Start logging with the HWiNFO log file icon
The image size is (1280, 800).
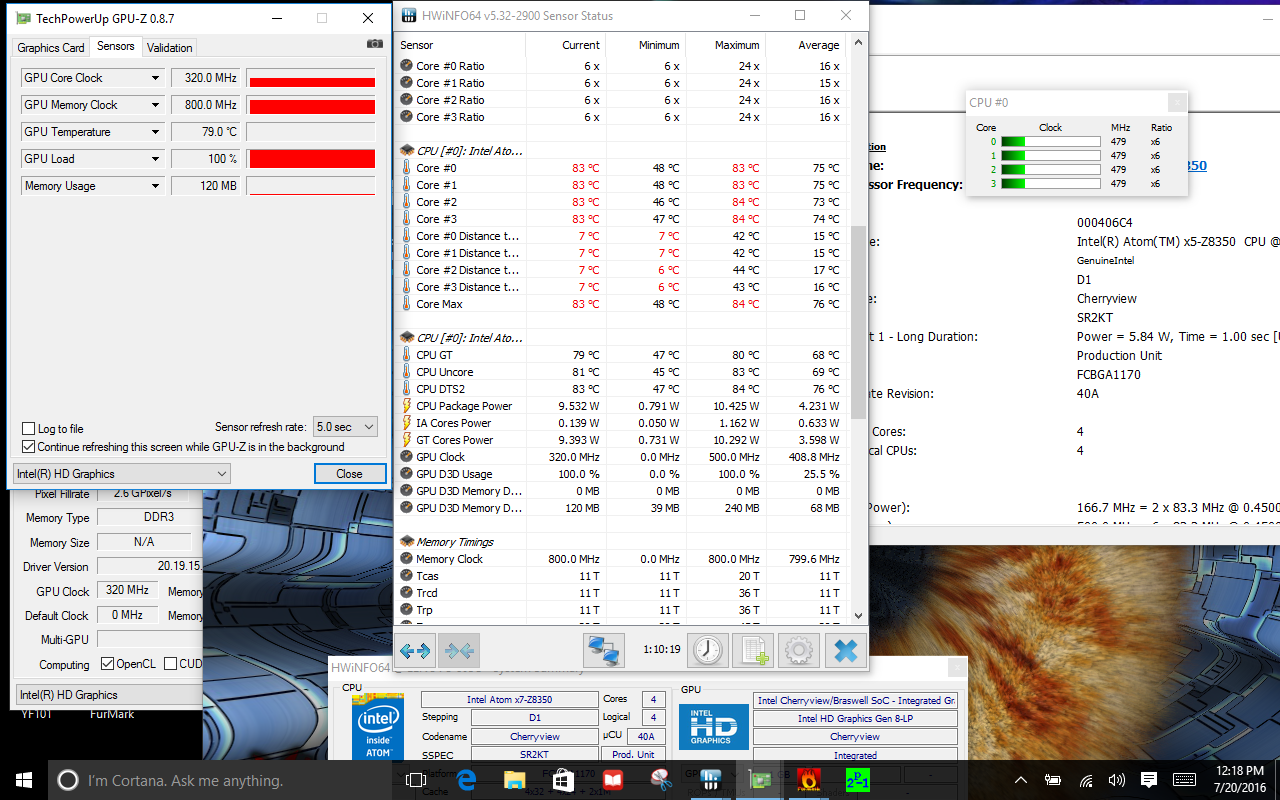(753, 650)
